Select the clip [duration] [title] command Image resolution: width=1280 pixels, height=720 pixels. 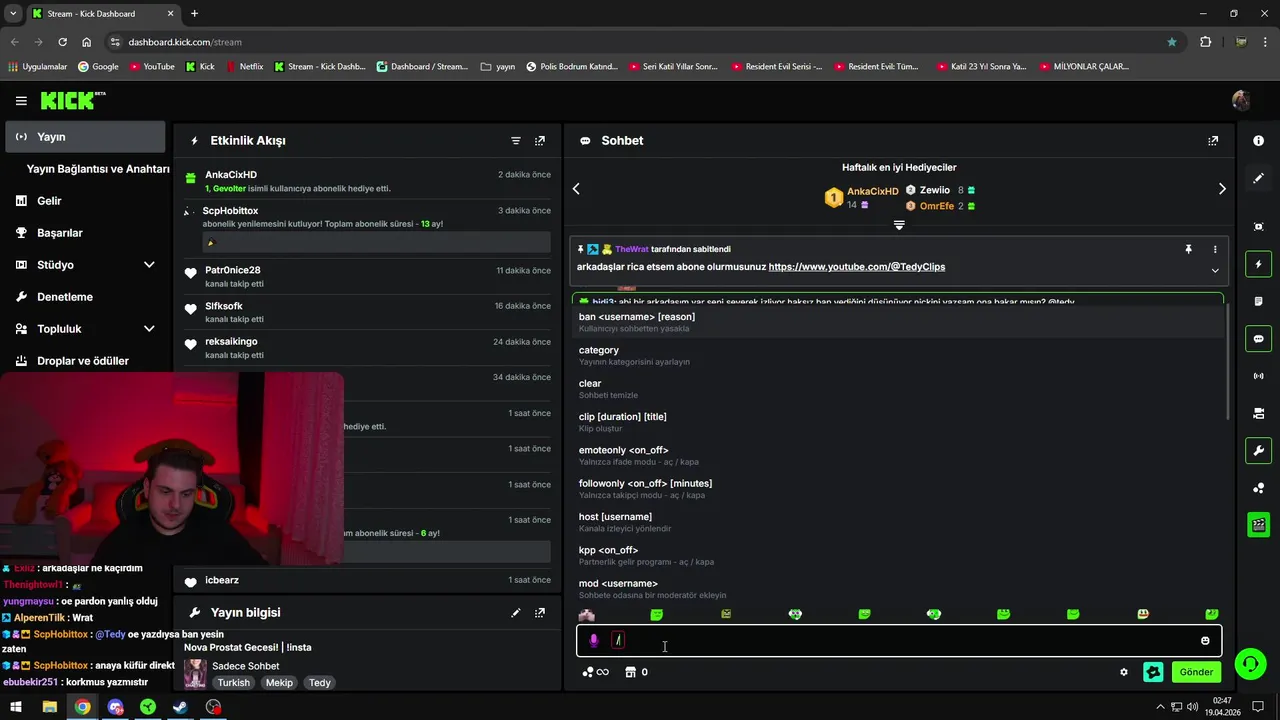898,422
